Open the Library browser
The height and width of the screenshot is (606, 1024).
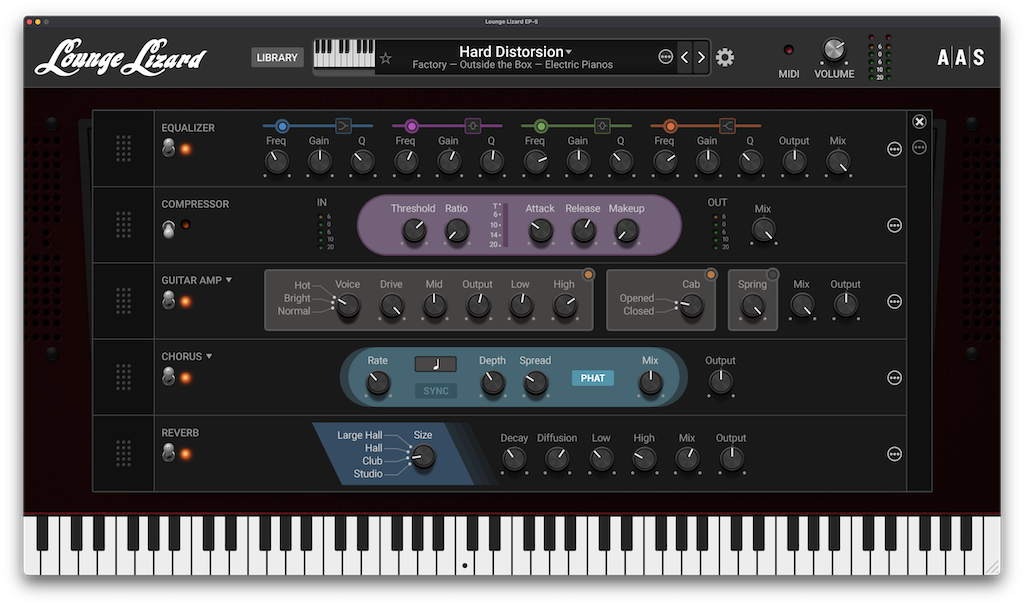point(277,57)
